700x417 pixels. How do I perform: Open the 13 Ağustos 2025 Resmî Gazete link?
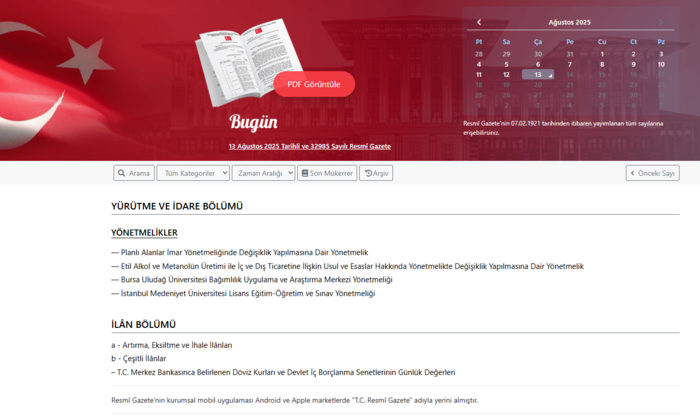tap(310, 146)
